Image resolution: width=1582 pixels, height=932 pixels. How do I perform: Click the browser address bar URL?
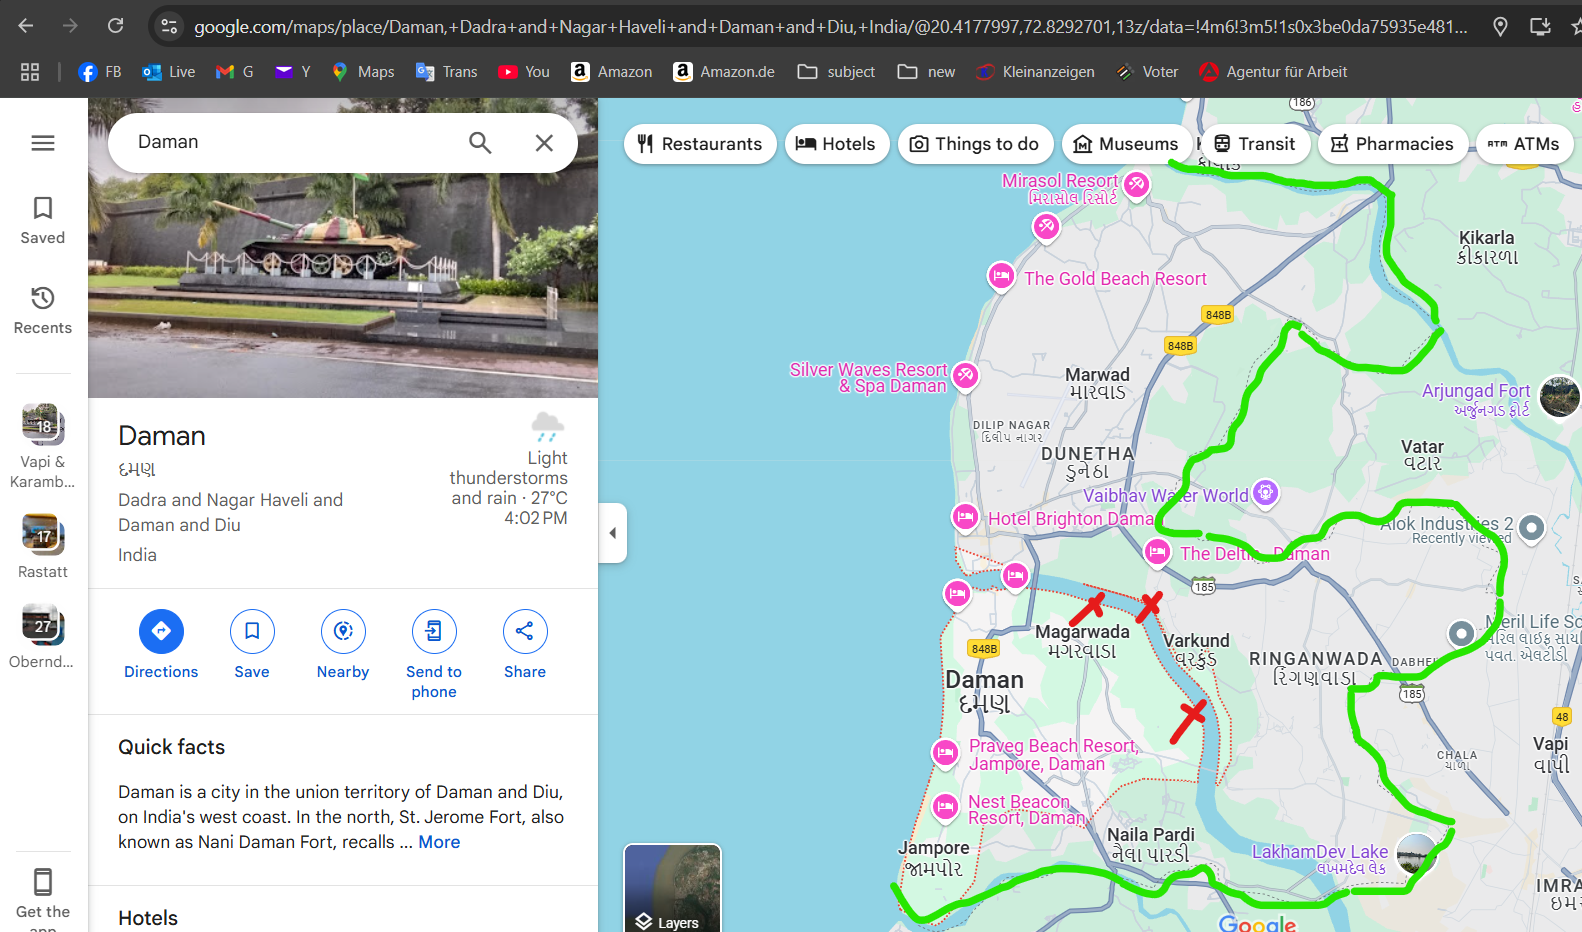pos(830,27)
